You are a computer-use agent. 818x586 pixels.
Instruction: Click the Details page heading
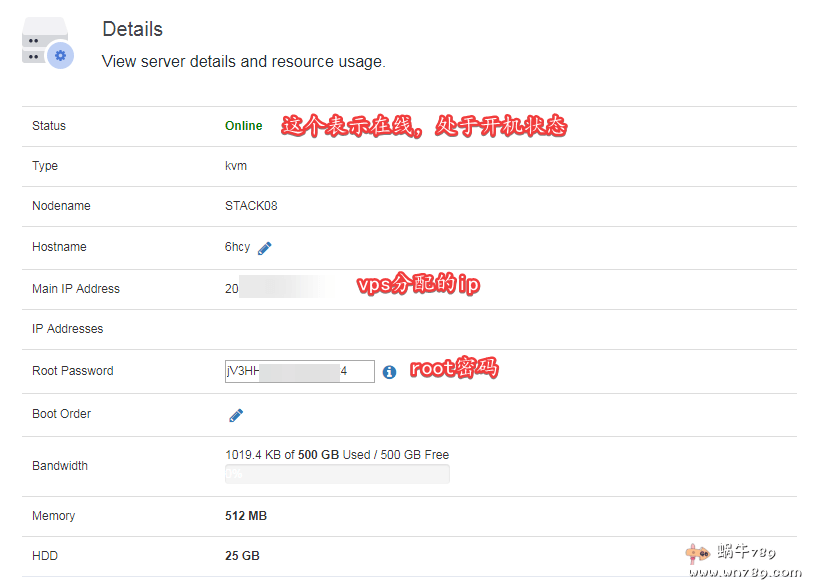(132, 29)
